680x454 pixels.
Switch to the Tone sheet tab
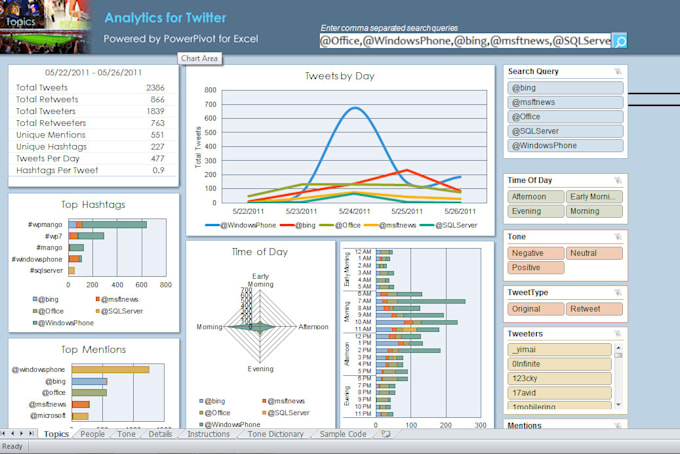126,434
